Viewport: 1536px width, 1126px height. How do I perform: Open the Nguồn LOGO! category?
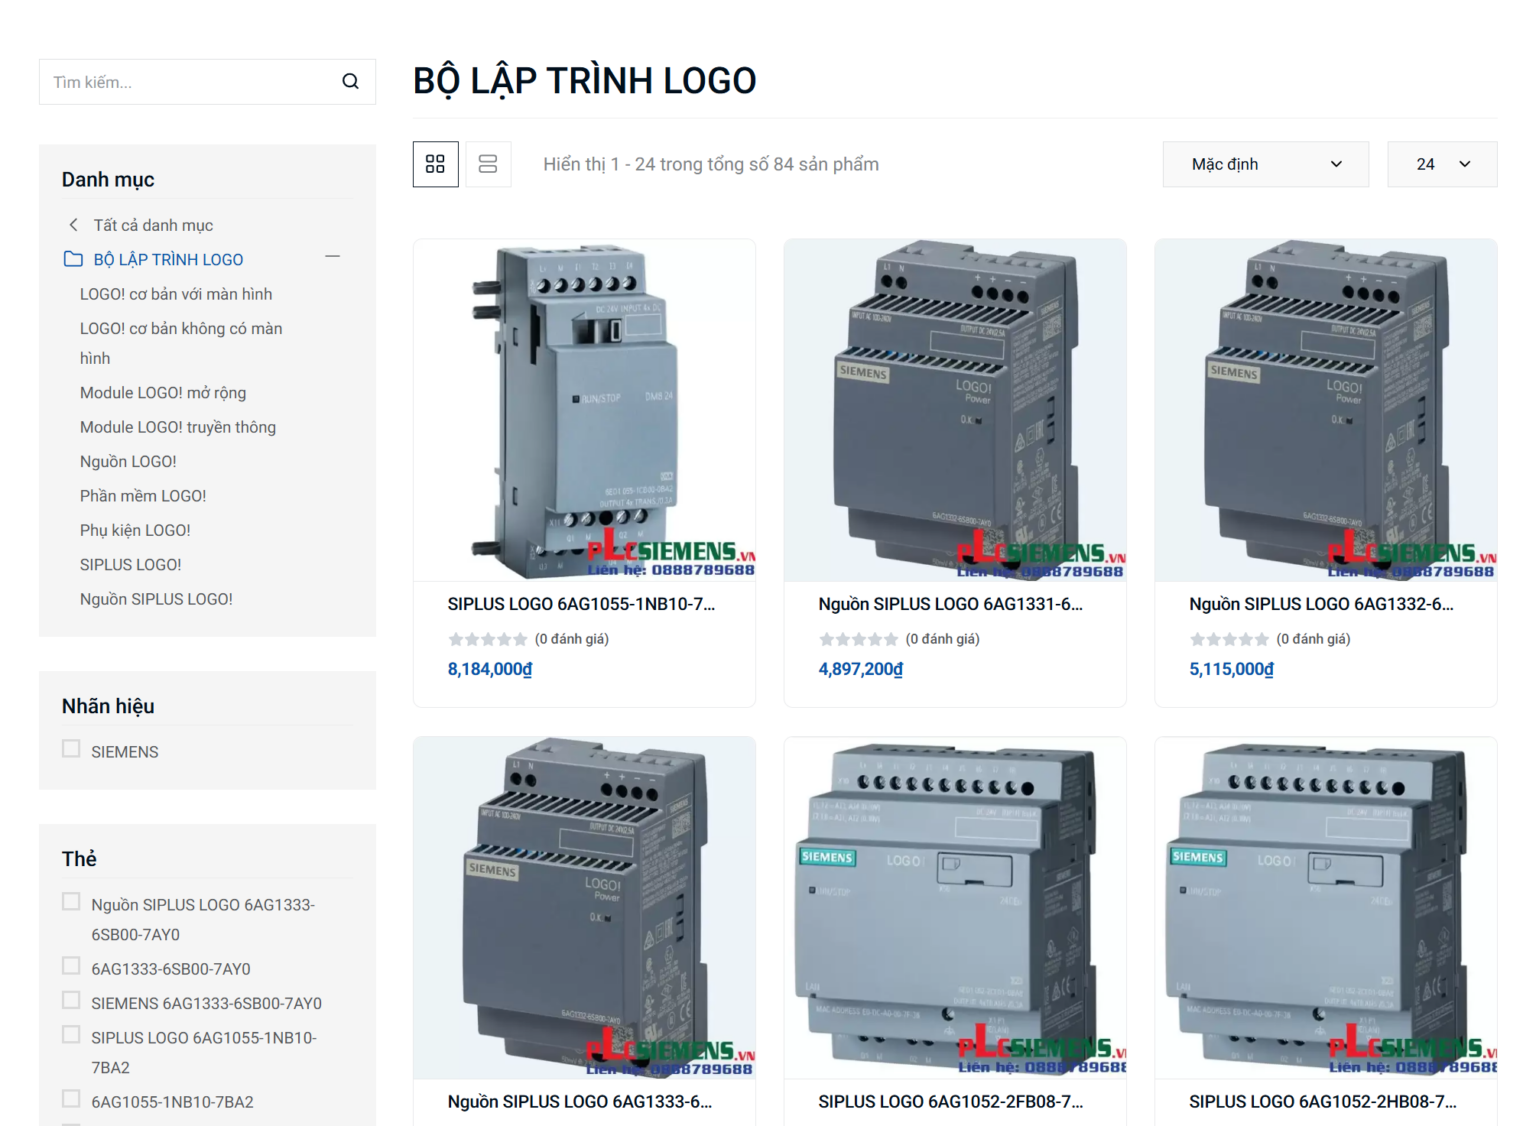tap(128, 461)
